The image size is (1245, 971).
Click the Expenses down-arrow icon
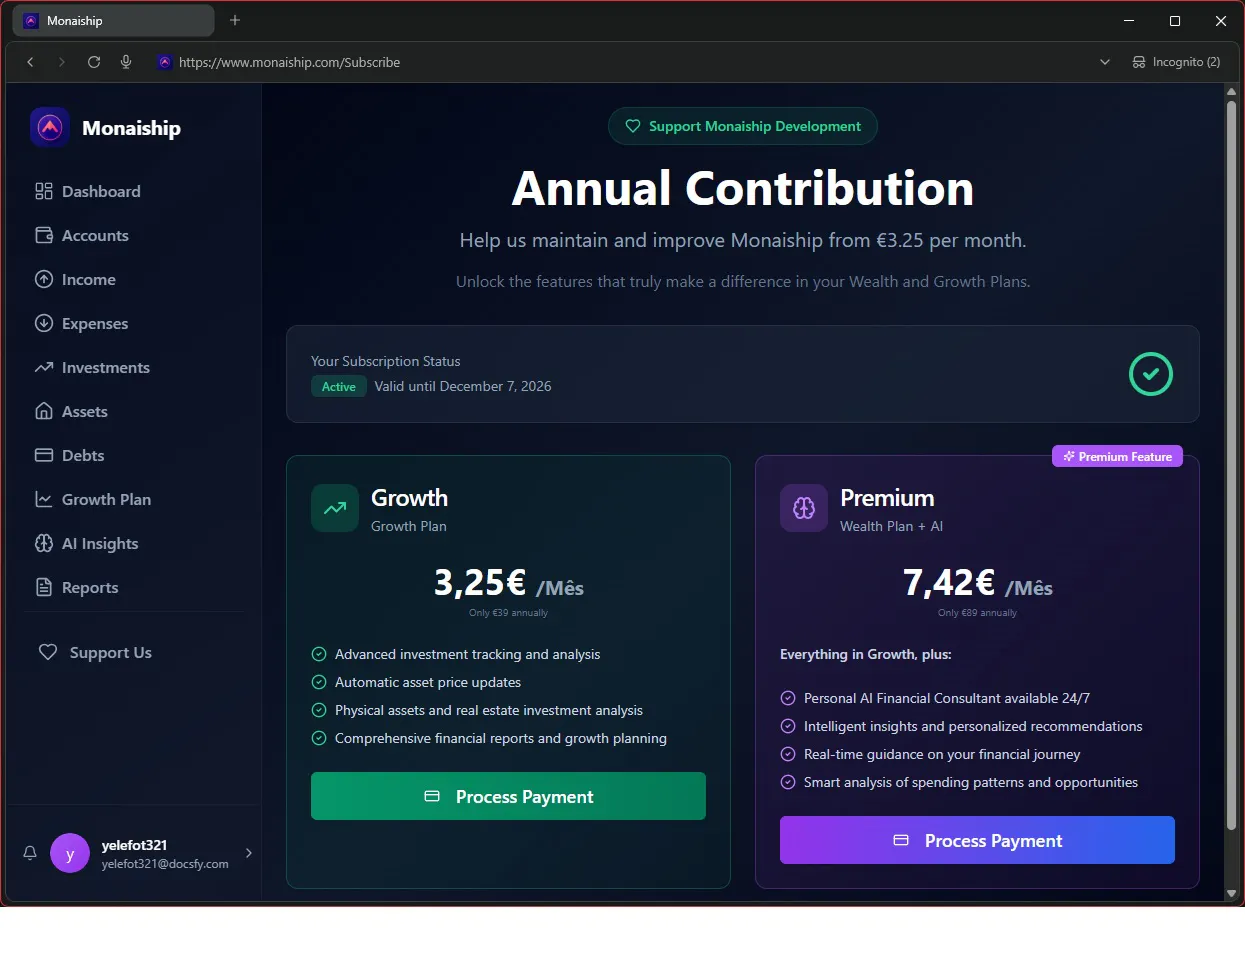coord(44,323)
